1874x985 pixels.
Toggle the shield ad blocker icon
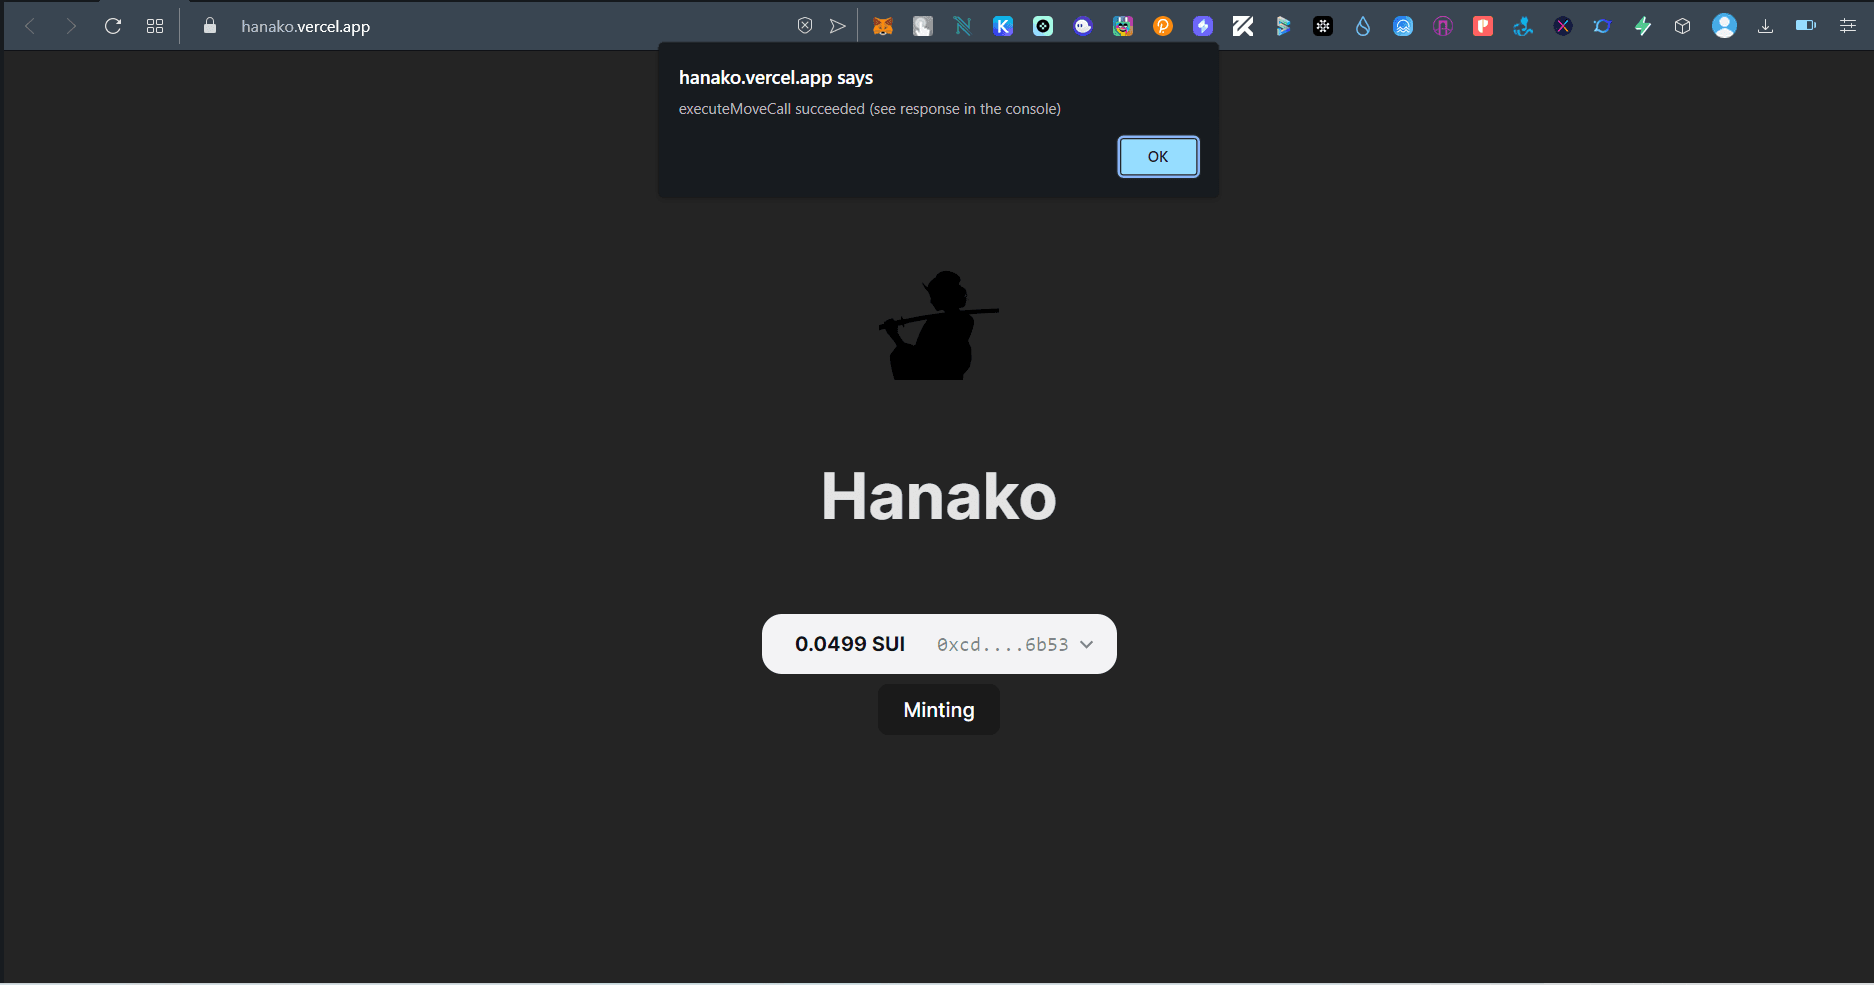point(804,27)
